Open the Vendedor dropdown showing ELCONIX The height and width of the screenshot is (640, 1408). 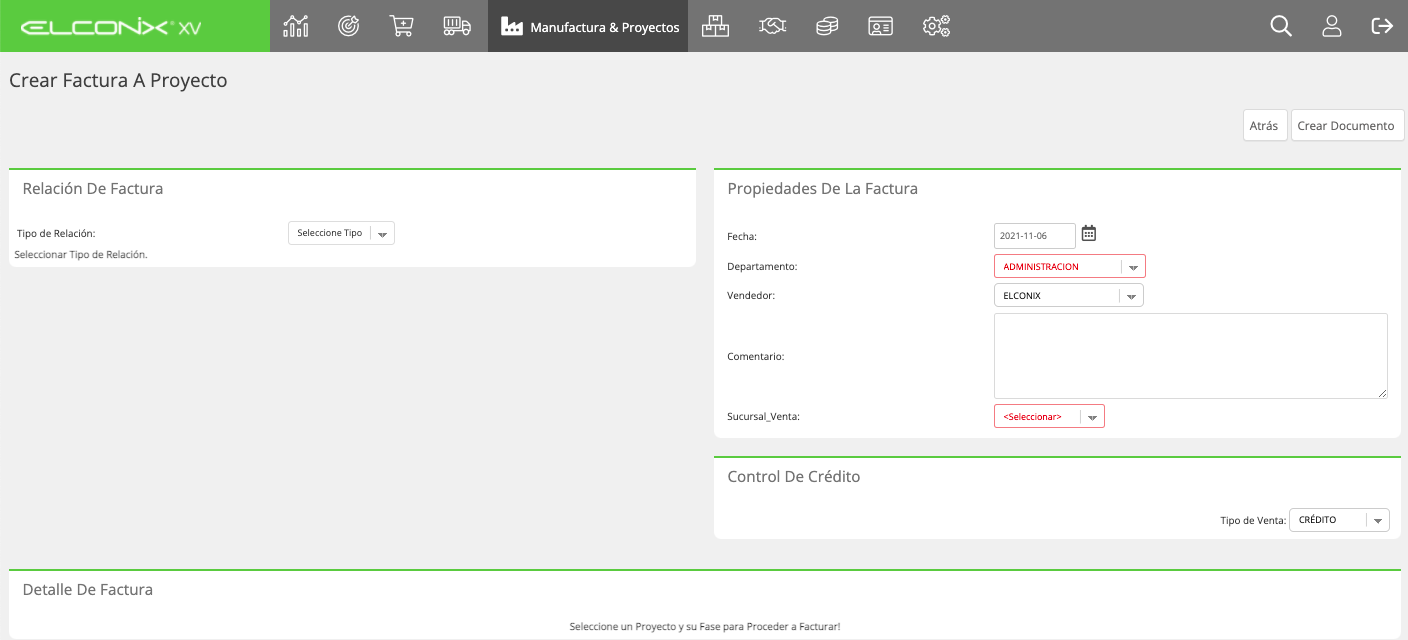pos(1069,295)
